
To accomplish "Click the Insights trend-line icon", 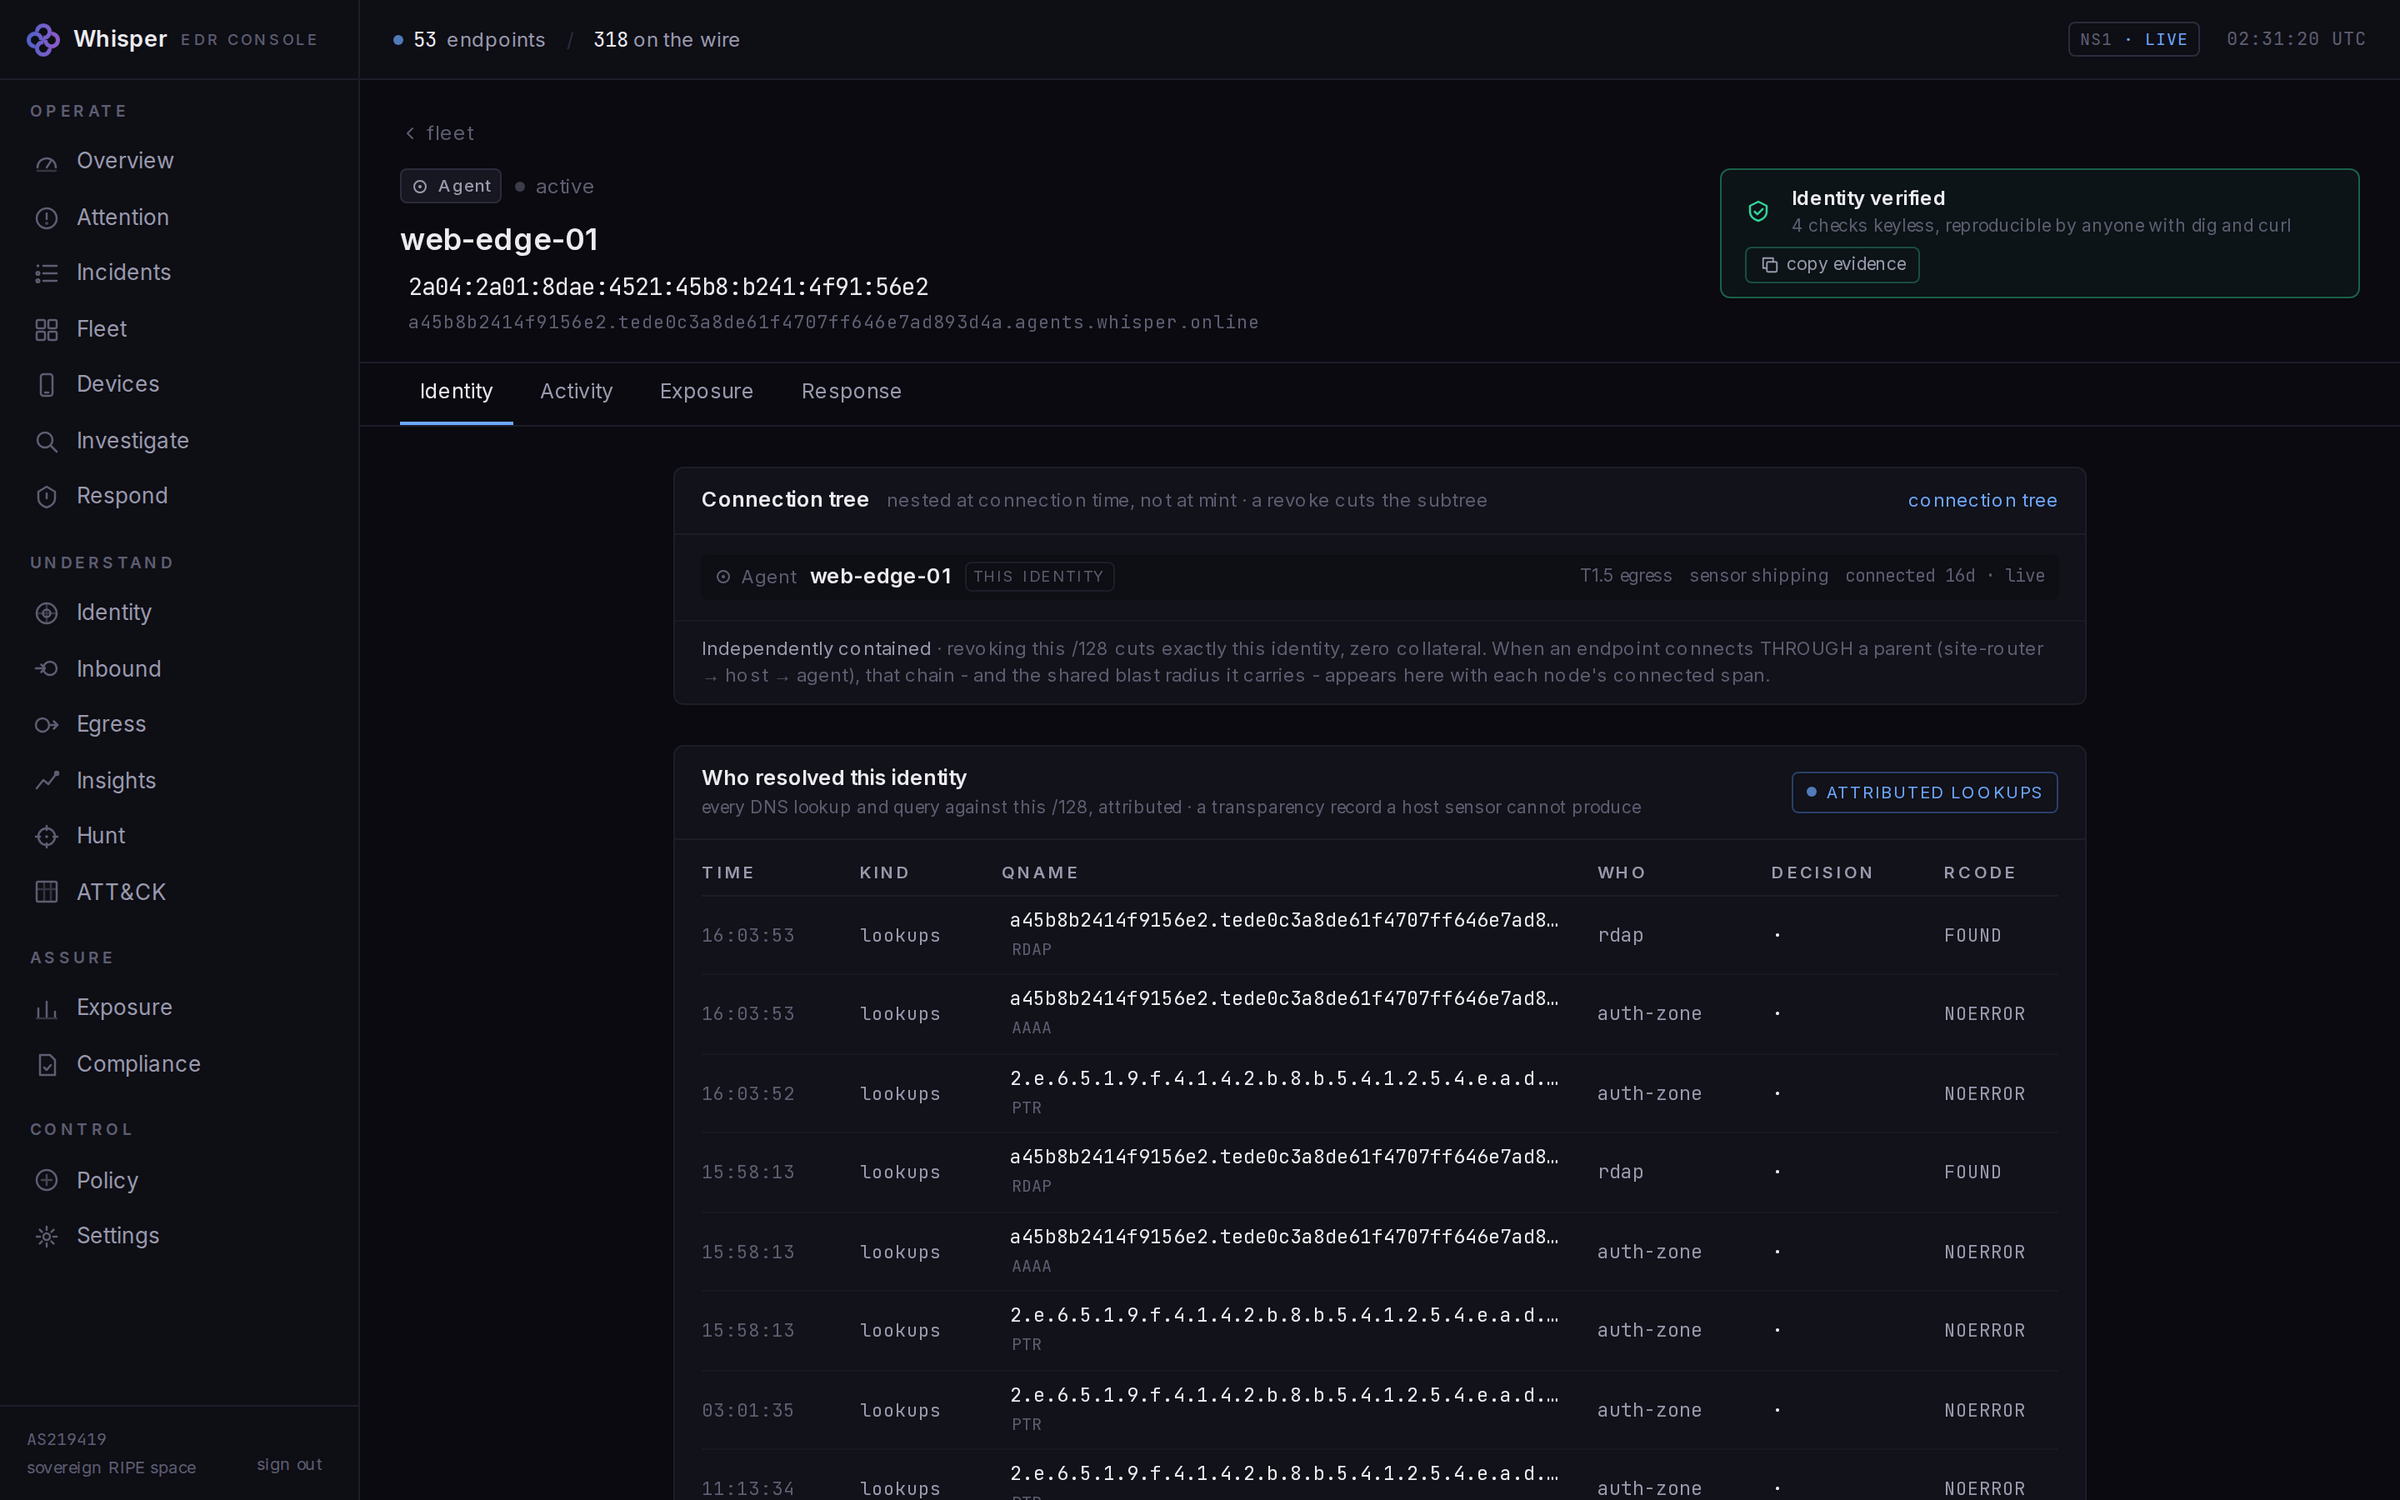I will click(46, 781).
